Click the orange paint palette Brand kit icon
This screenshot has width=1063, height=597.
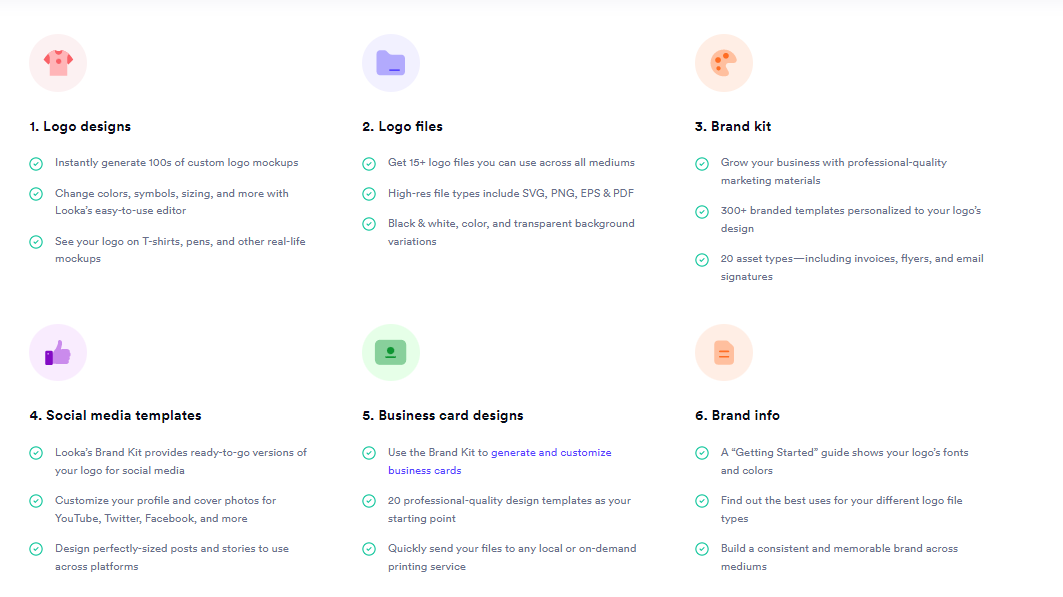724,63
